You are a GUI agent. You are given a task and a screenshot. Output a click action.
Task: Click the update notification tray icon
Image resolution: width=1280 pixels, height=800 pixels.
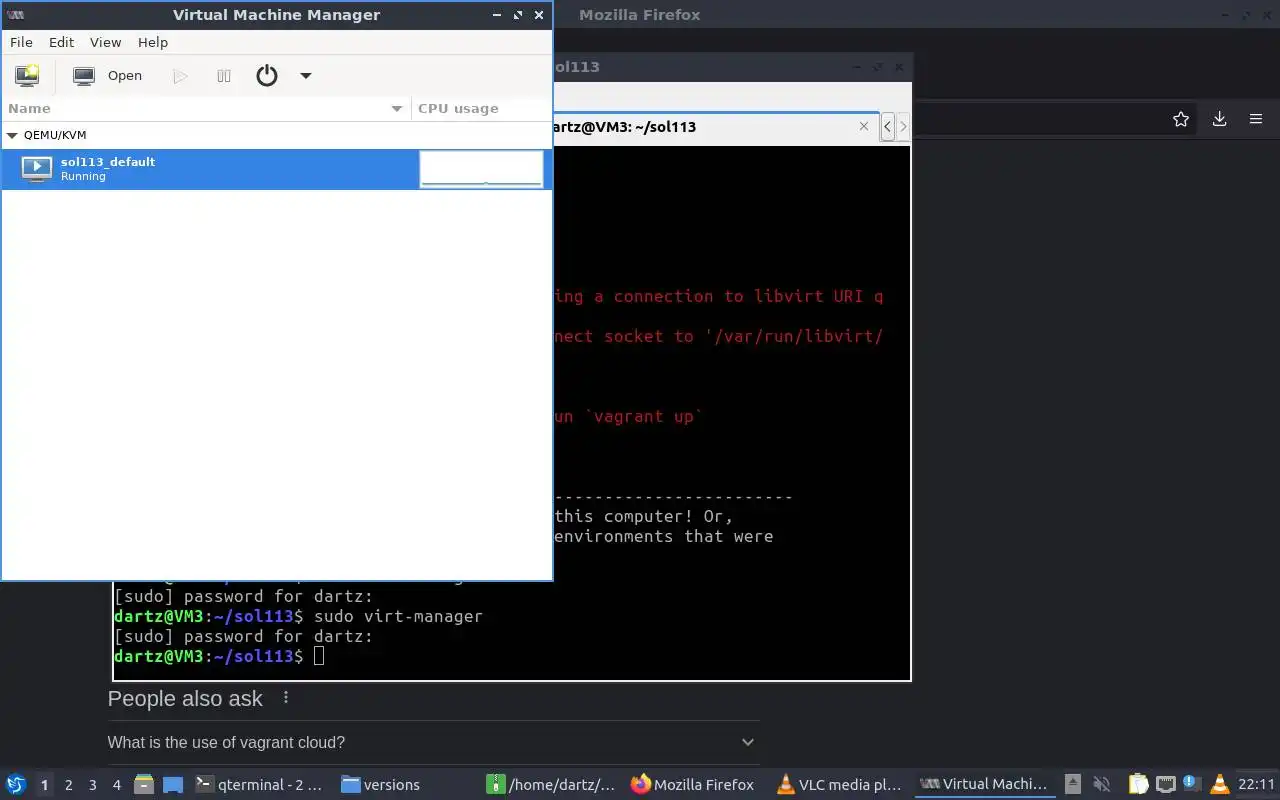[1191, 784]
